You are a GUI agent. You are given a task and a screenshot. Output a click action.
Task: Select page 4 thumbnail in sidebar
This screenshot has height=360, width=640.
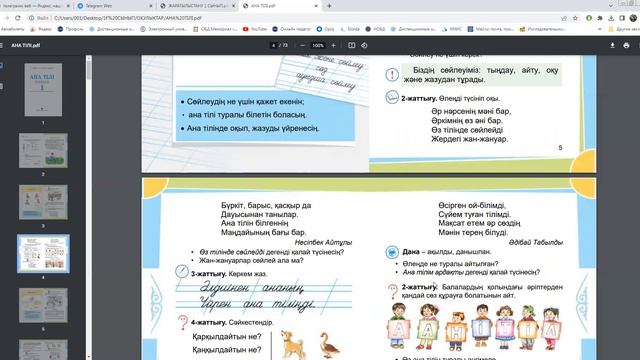43,253
